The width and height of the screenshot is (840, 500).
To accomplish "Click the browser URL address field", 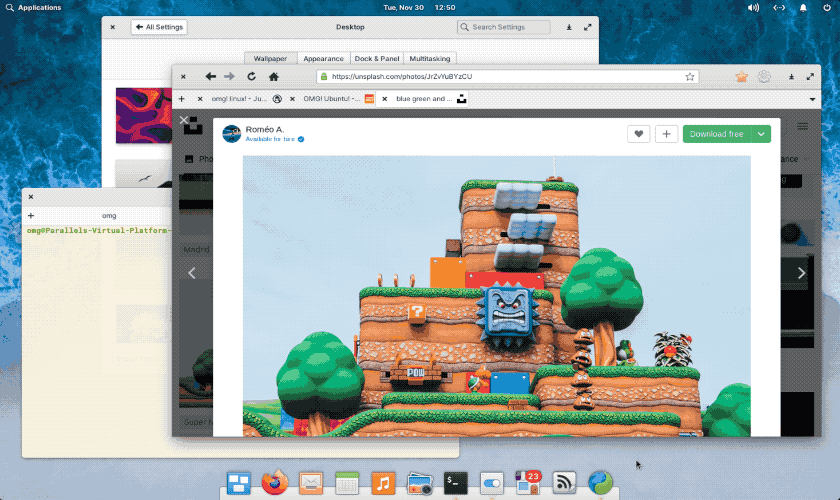I will pos(507,77).
